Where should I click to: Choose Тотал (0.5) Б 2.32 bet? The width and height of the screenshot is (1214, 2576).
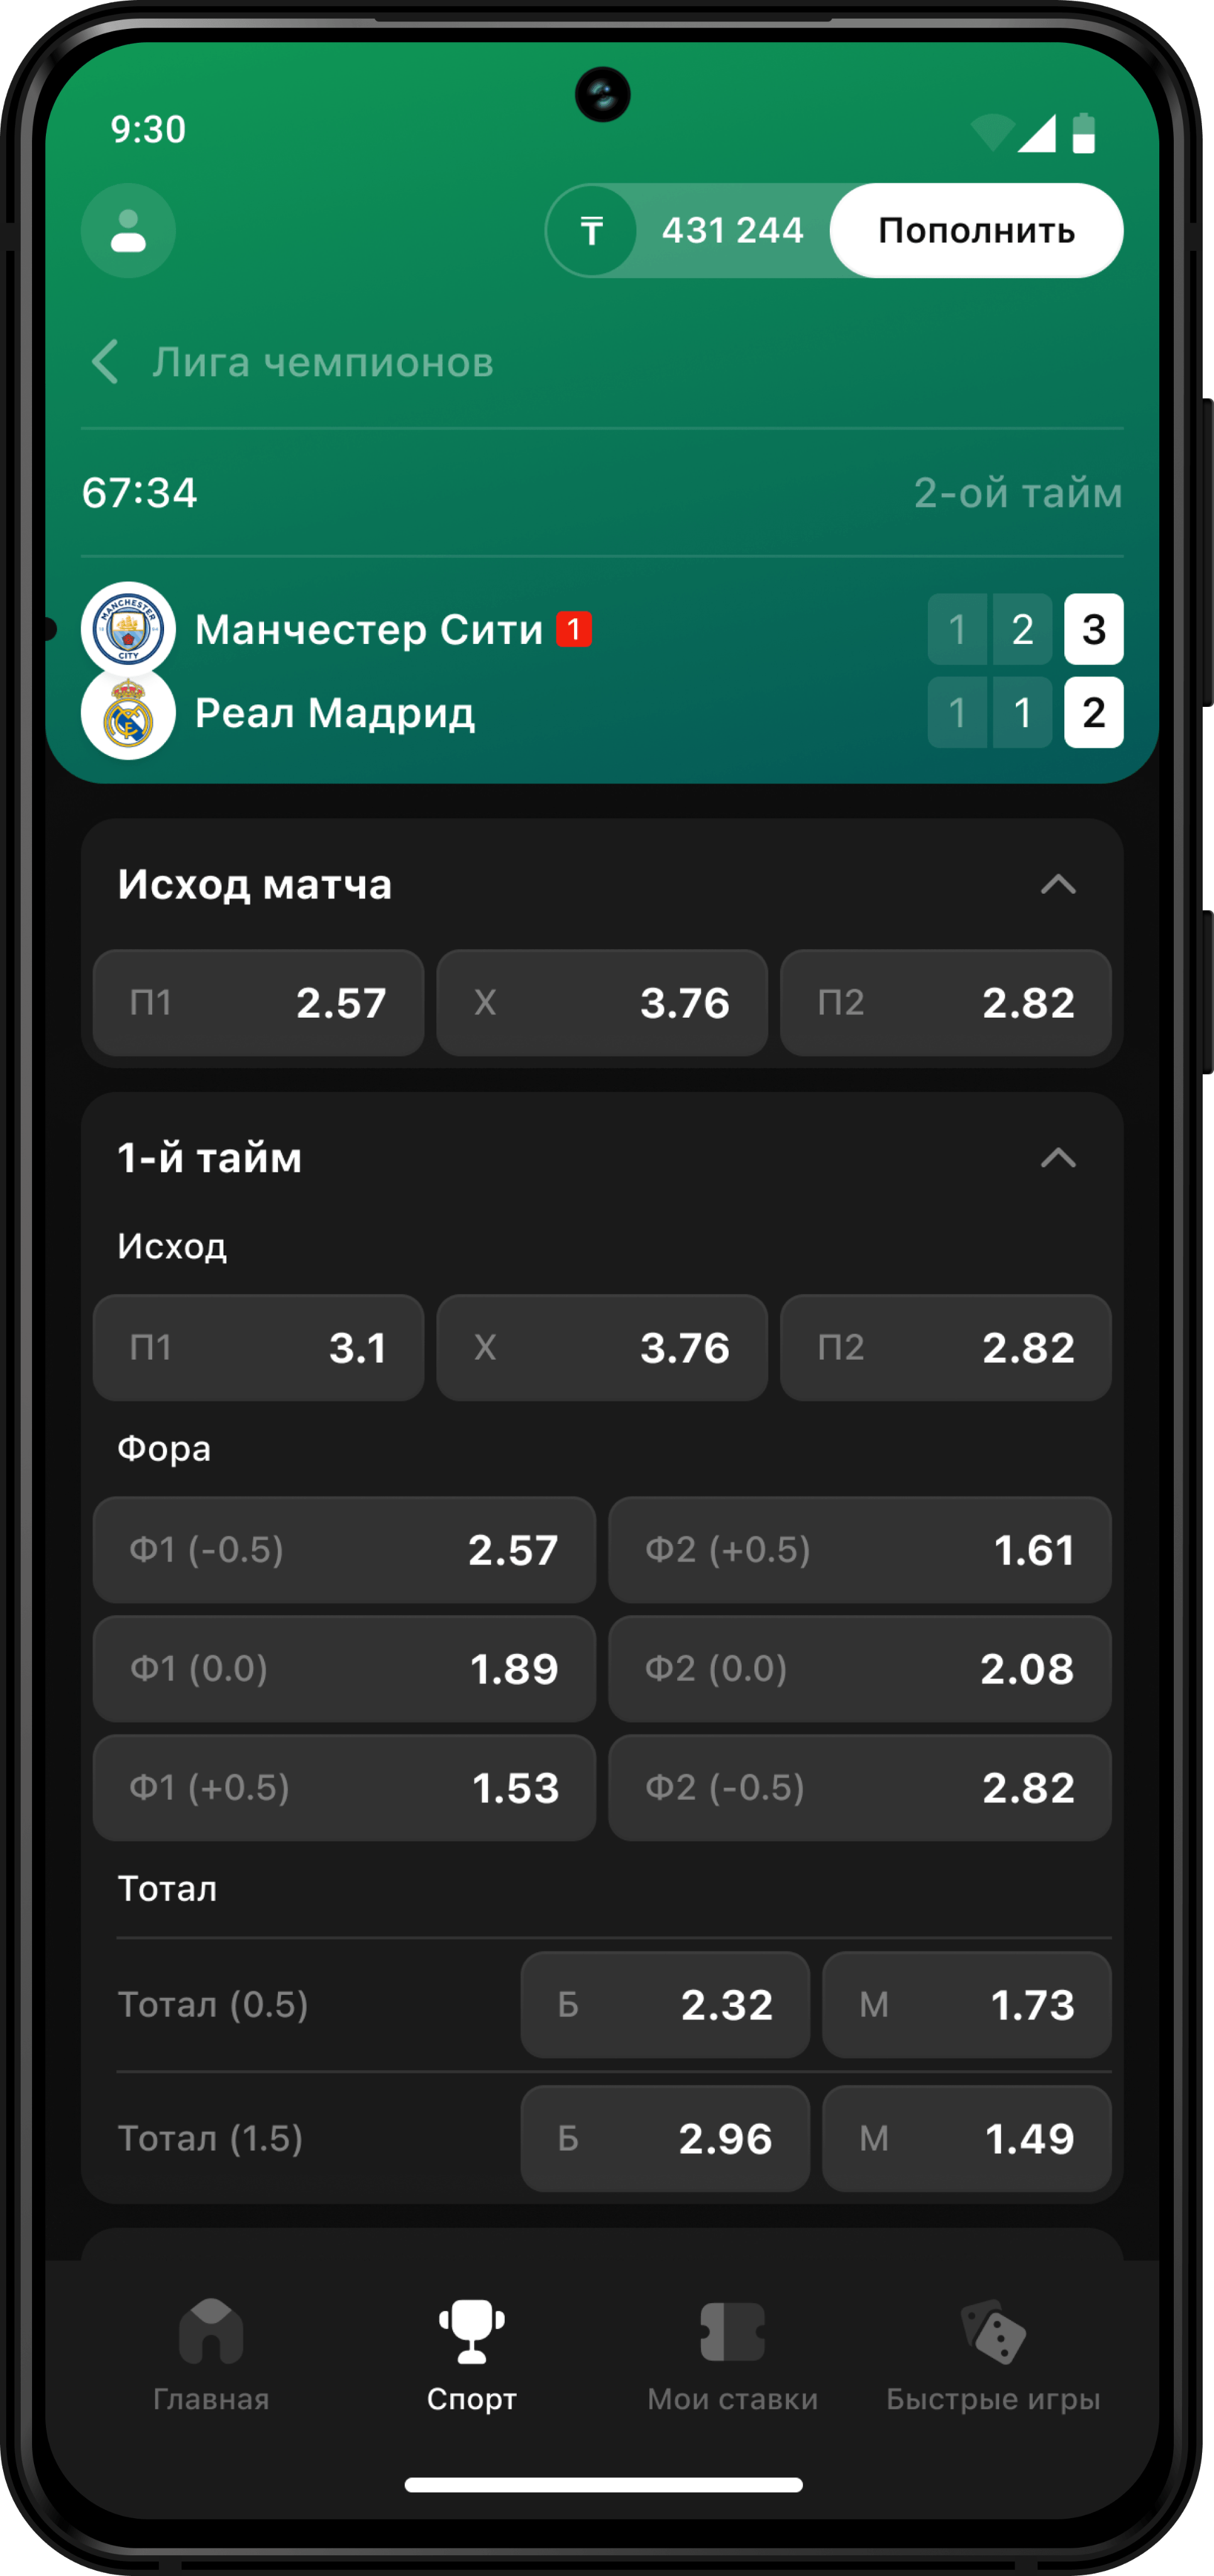[665, 2004]
